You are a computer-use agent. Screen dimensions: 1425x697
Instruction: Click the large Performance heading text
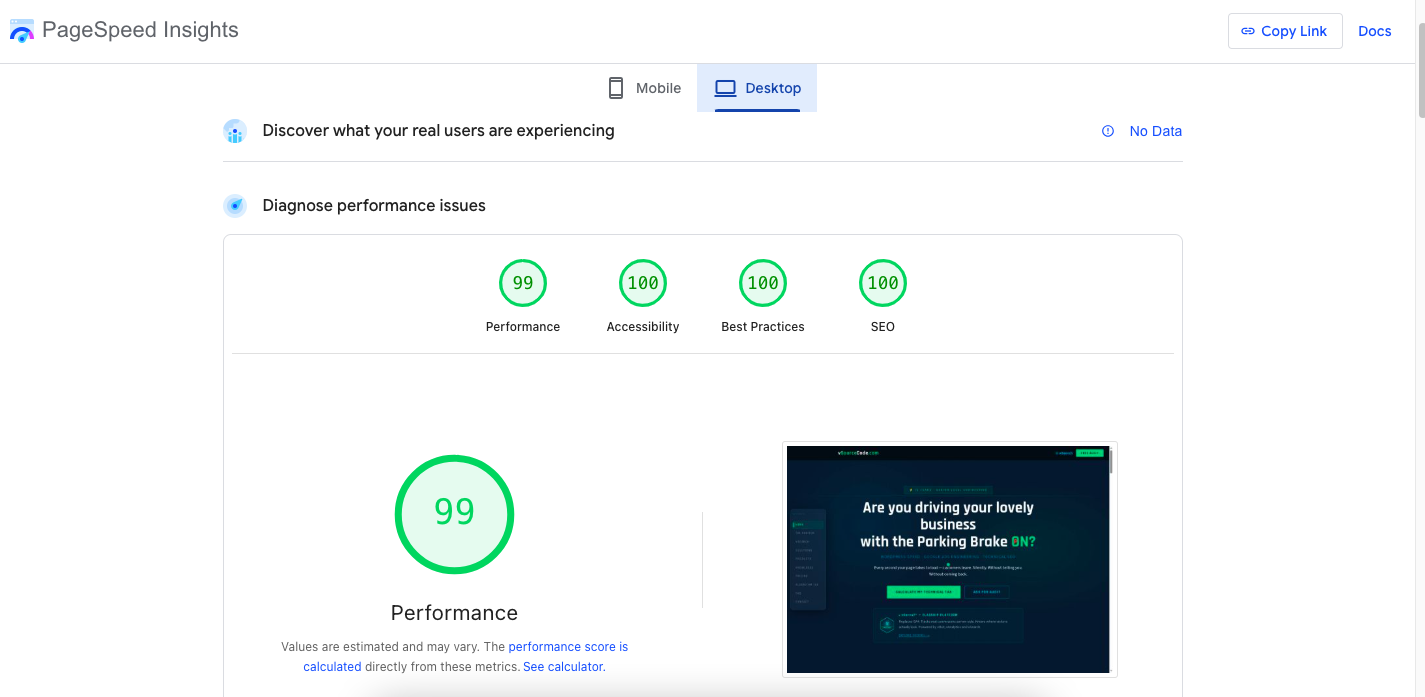[454, 613]
